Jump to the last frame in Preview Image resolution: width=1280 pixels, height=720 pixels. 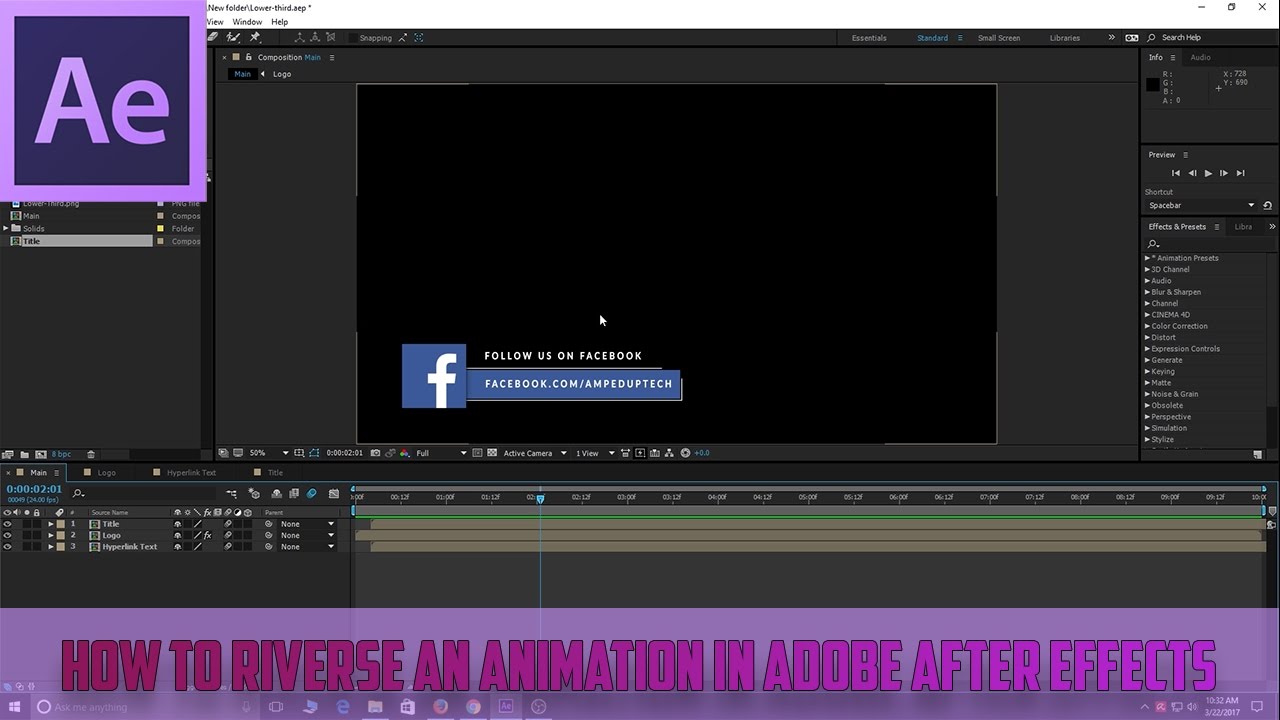(x=1241, y=173)
